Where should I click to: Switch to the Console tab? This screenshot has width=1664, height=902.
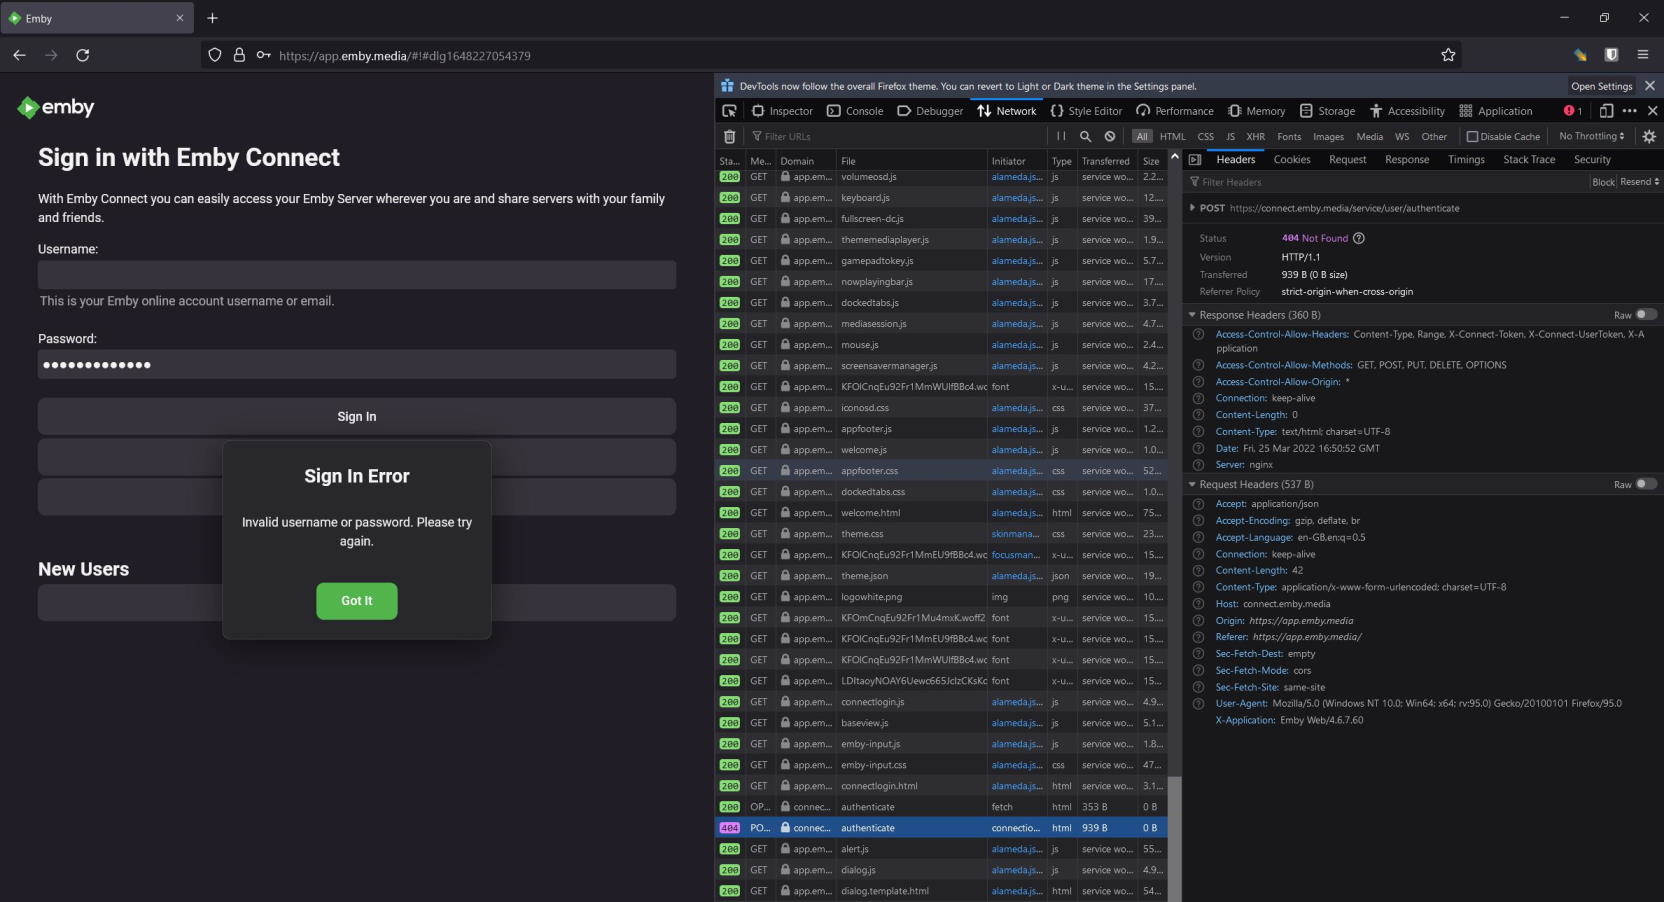(856, 111)
